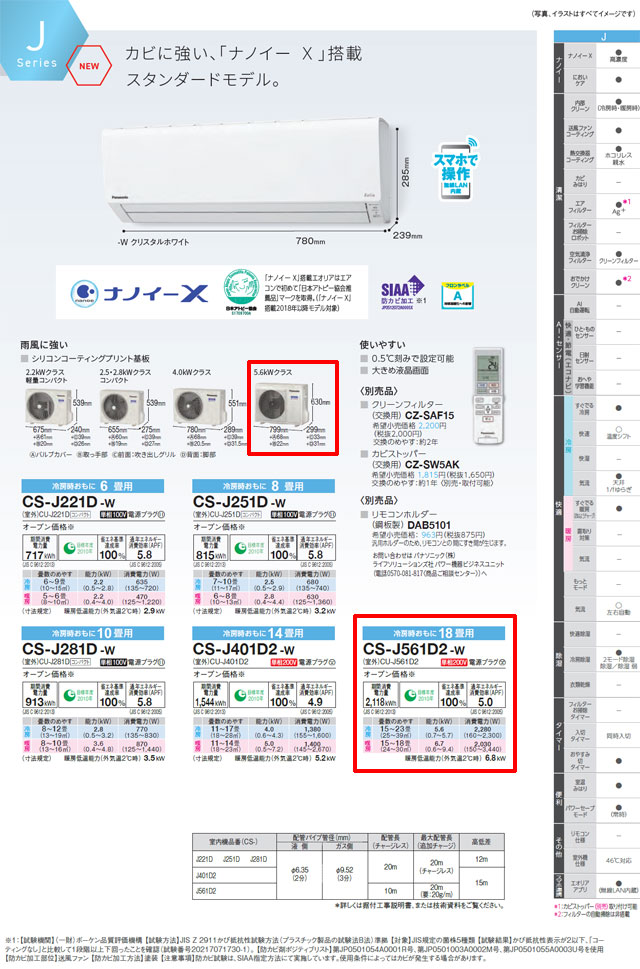Click the 単相100V label under CS-J221D
The image size is (640, 969).
113,514
